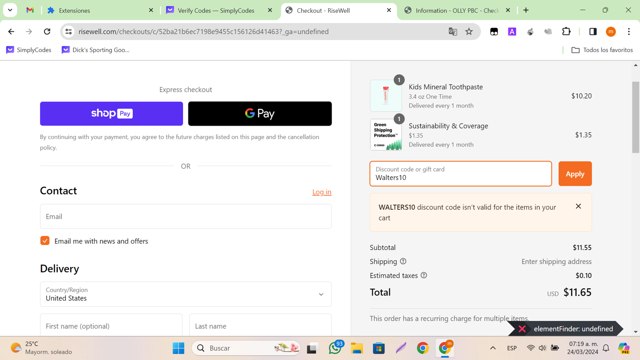Open Microsoft Store from the taskbar

[379, 348]
